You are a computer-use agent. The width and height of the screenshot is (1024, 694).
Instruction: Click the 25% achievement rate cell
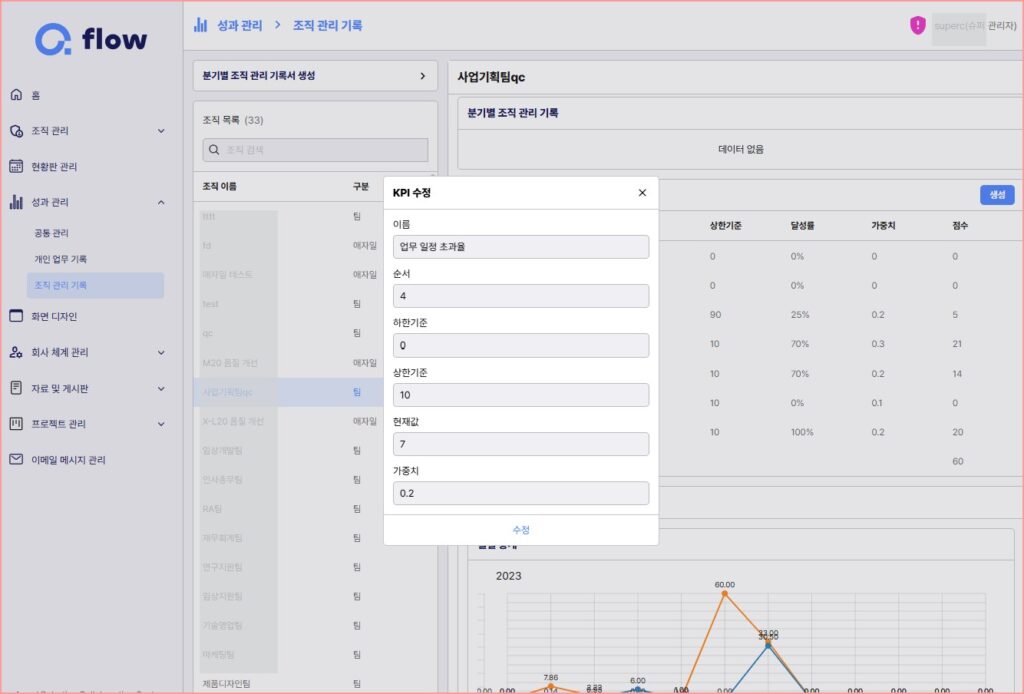(799, 315)
